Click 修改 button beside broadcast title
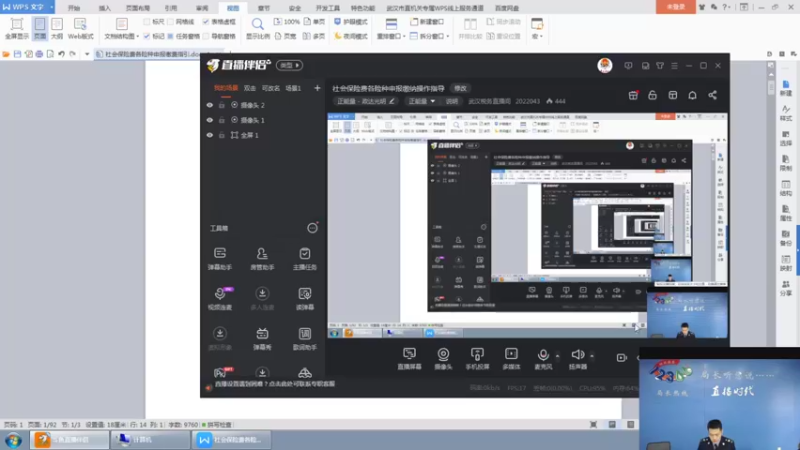The height and width of the screenshot is (450, 800). click(460, 88)
